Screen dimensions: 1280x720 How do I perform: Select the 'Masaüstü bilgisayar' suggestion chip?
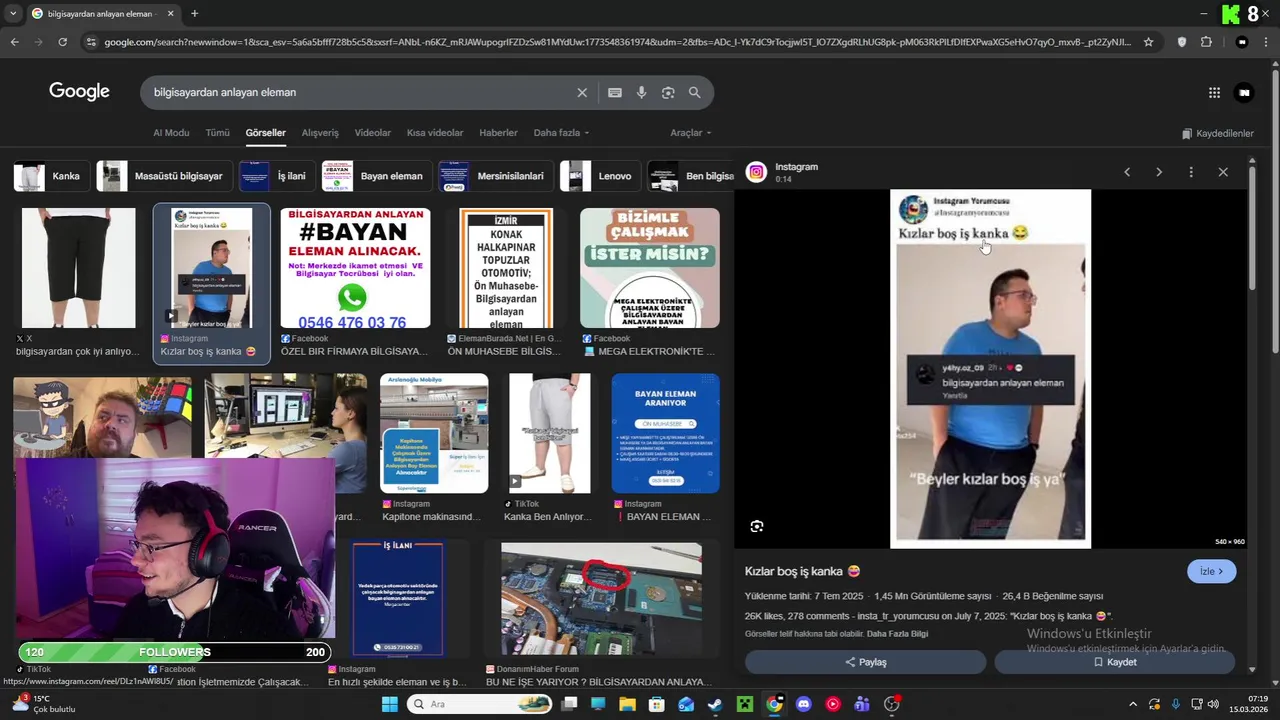(x=164, y=176)
